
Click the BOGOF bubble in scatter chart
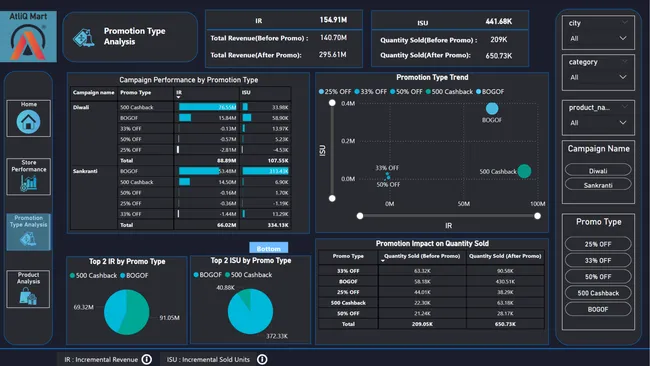click(x=492, y=109)
